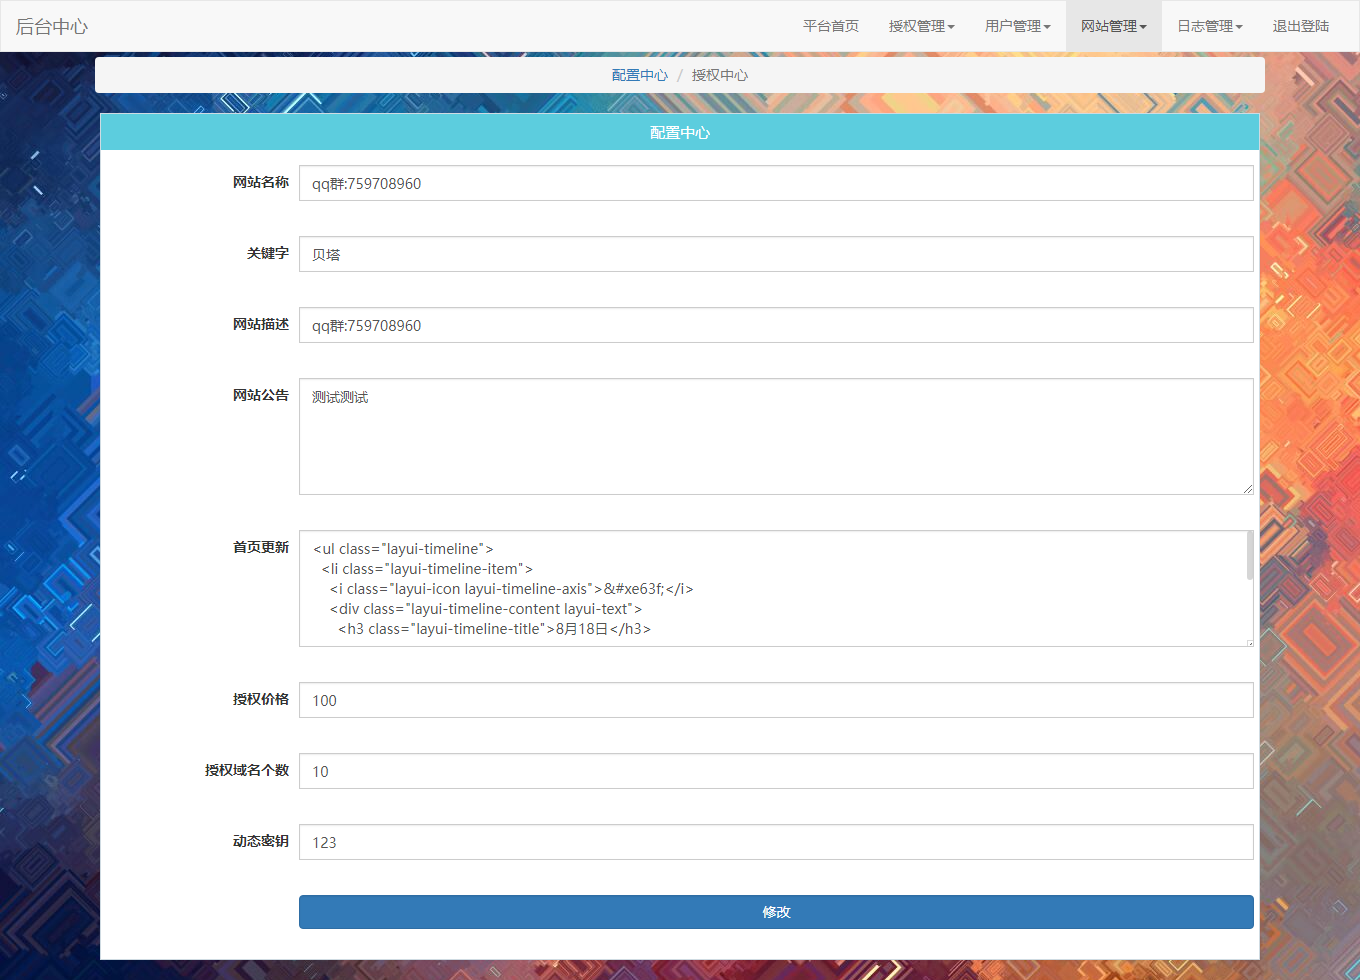Click into the 关键字 text field
1360x980 pixels.
[775, 254]
